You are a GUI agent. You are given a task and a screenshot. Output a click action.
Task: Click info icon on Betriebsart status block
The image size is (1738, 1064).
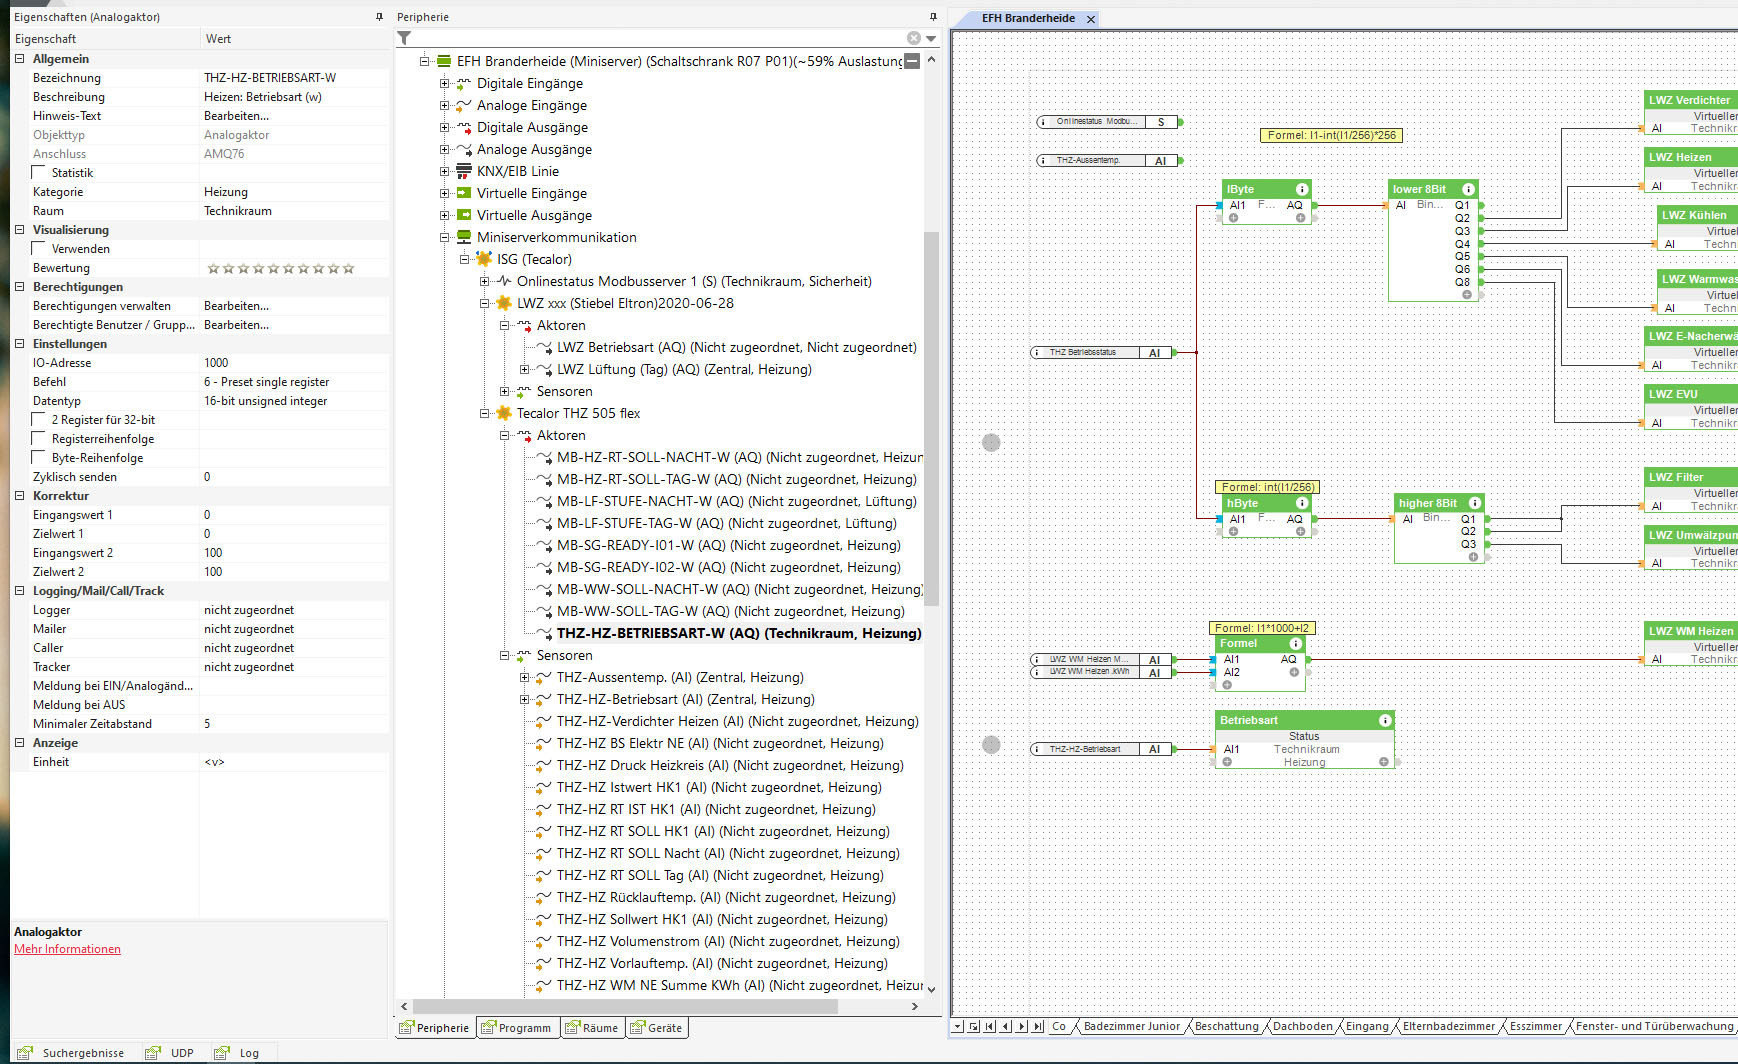1385,720
